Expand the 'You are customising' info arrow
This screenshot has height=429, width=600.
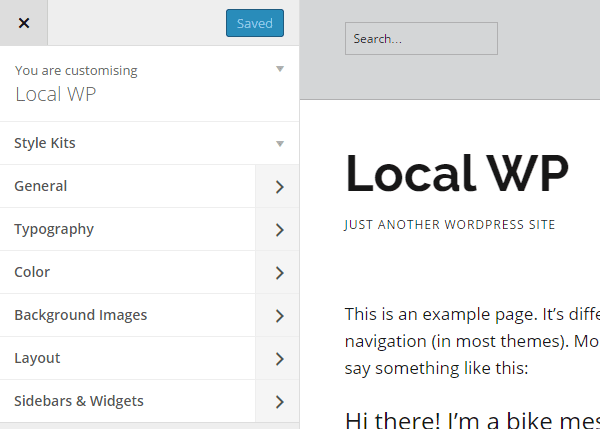pyautogui.click(x=280, y=69)
